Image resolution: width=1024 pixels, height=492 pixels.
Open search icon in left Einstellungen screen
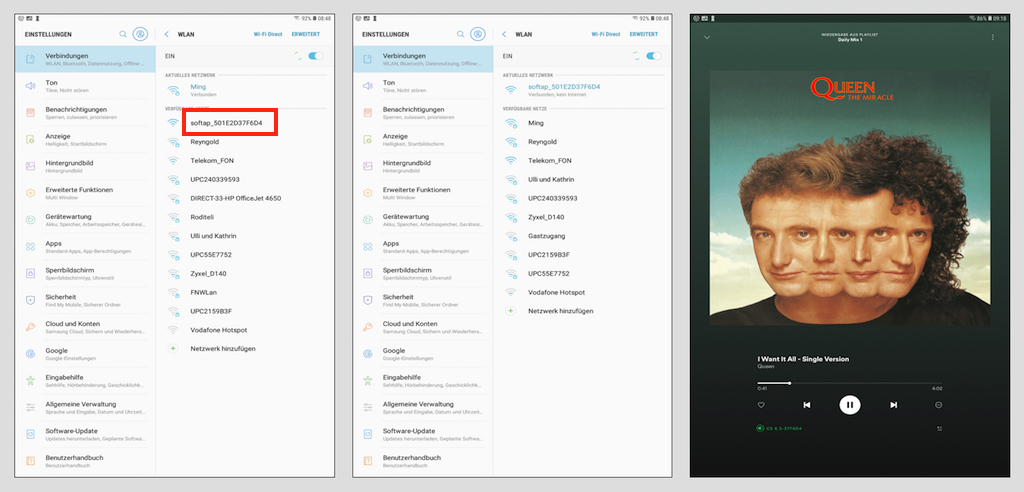tap(123, 34)
